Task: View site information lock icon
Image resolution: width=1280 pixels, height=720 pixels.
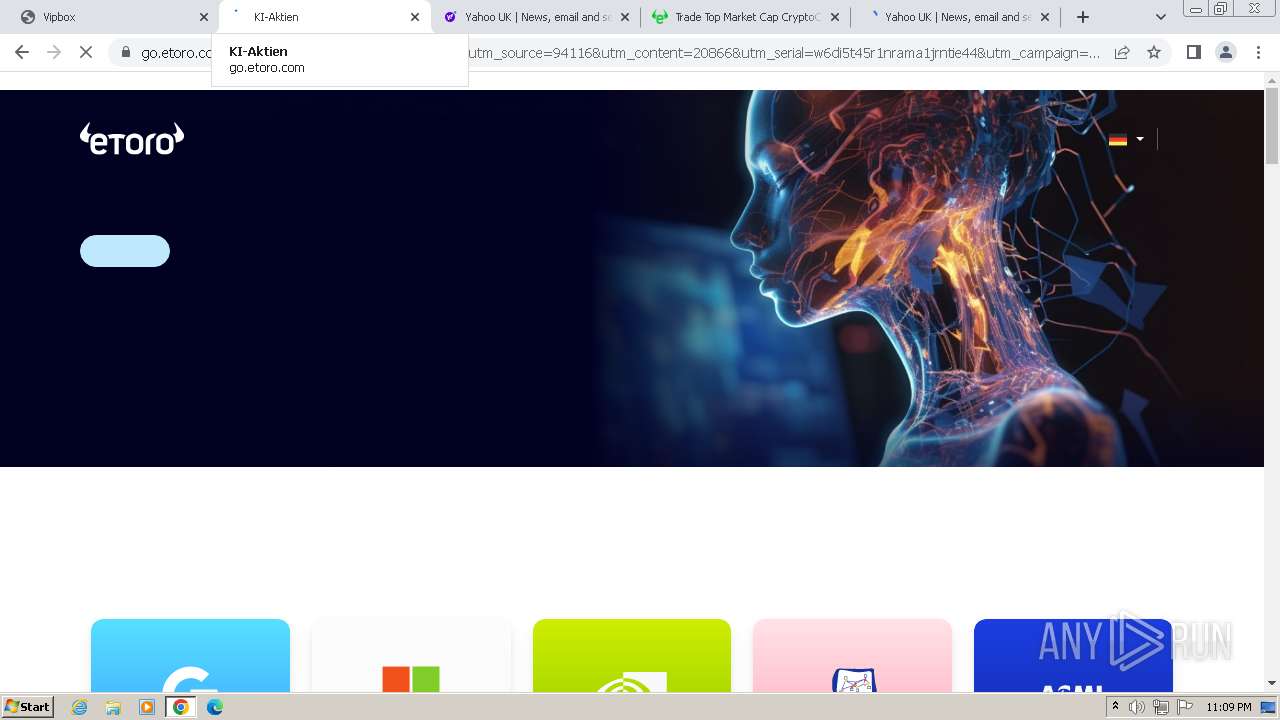Action: coord(126,52)
